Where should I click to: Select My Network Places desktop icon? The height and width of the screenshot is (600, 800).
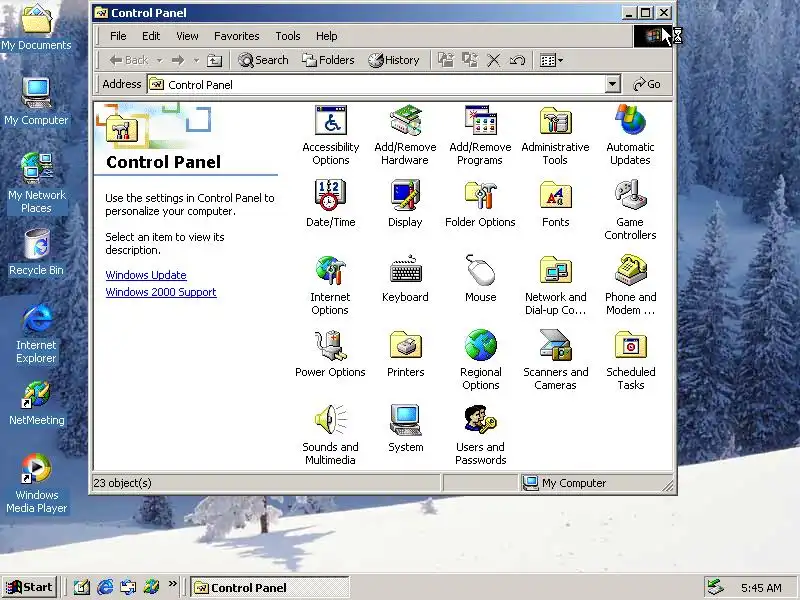36,183
